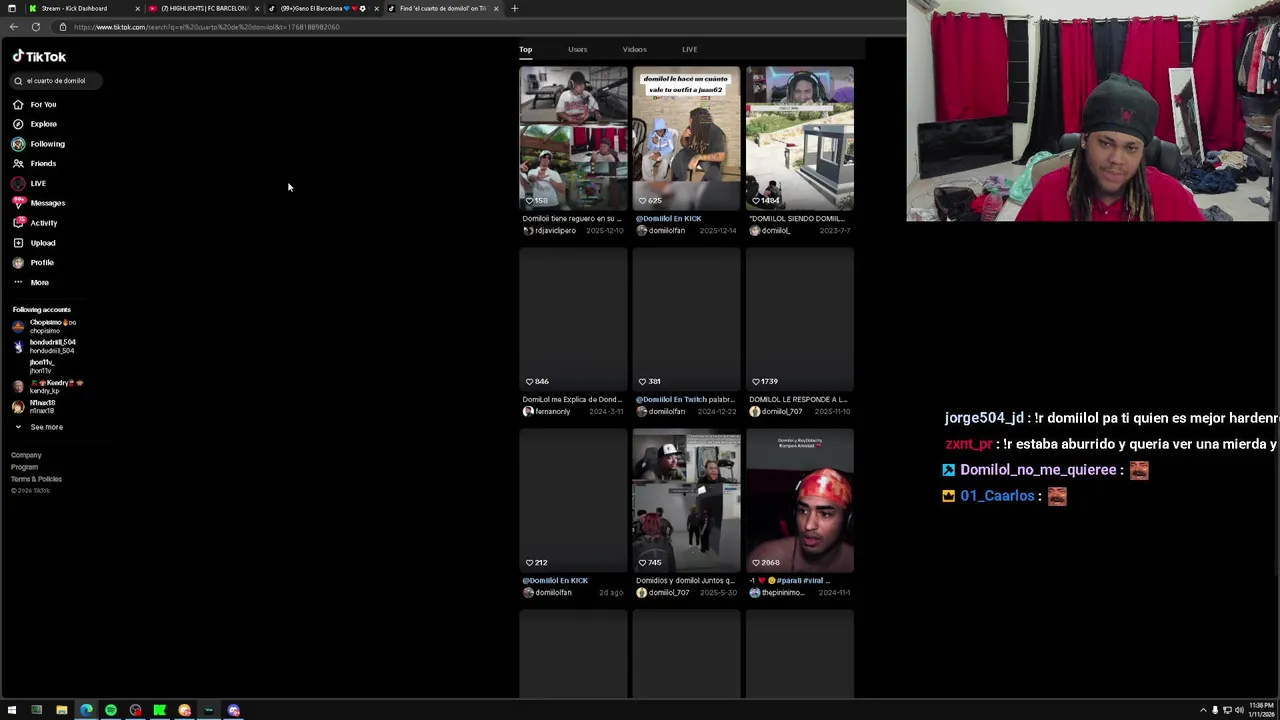Click 'DOMILOL LE RESPONDE A L...' video title
This screenshot has height=720, width=1280.
coord(799,400)
